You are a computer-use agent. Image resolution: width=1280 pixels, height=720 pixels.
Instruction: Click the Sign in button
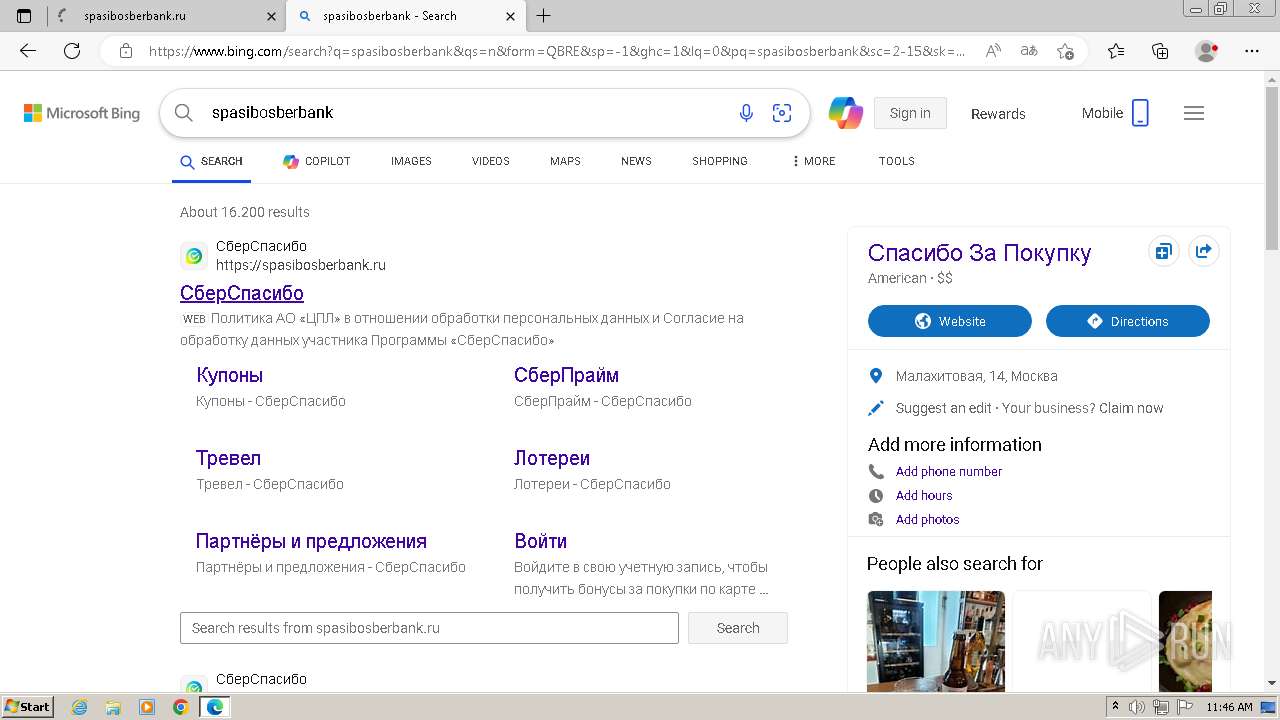[910, 113]
